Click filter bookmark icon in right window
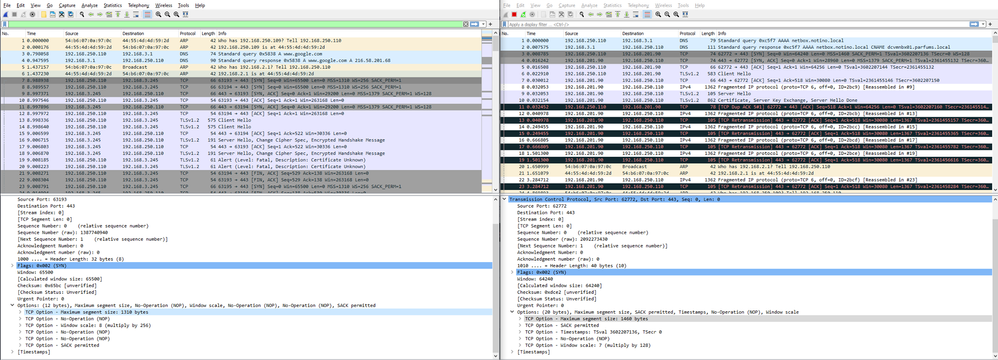The width and height of the screenshot is (998, 360). 505,24
